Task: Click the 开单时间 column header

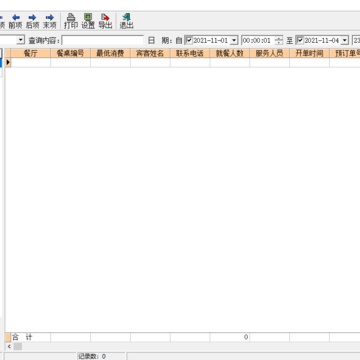Action: tap(309, 53)
